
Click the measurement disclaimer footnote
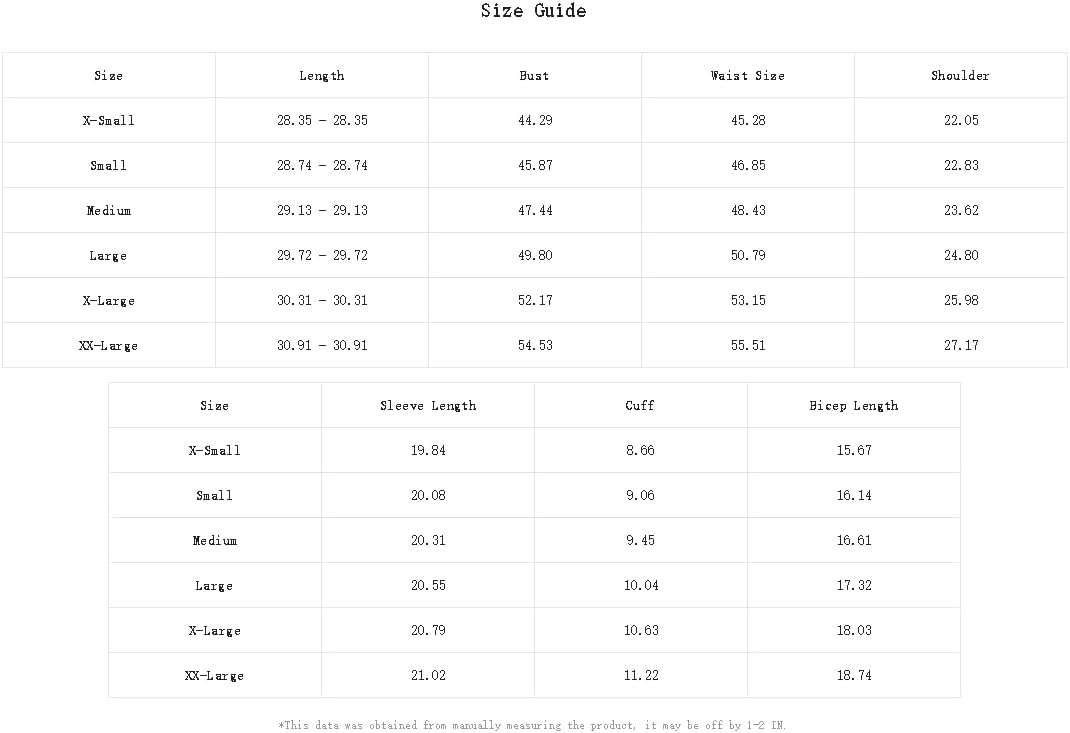point(532,725)
